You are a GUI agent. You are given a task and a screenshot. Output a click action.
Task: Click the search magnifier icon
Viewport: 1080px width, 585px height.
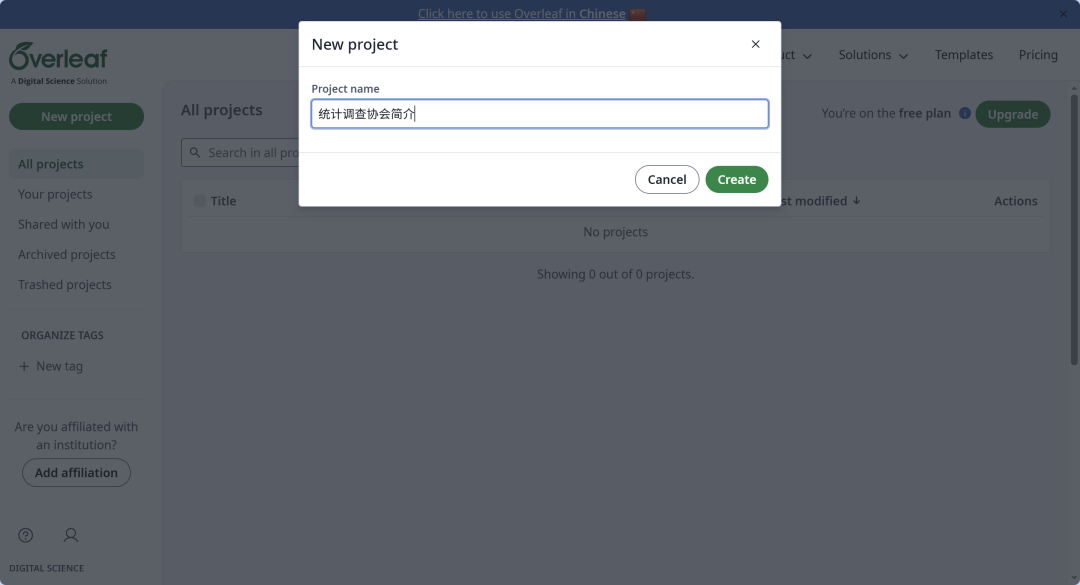coord(195,152)
